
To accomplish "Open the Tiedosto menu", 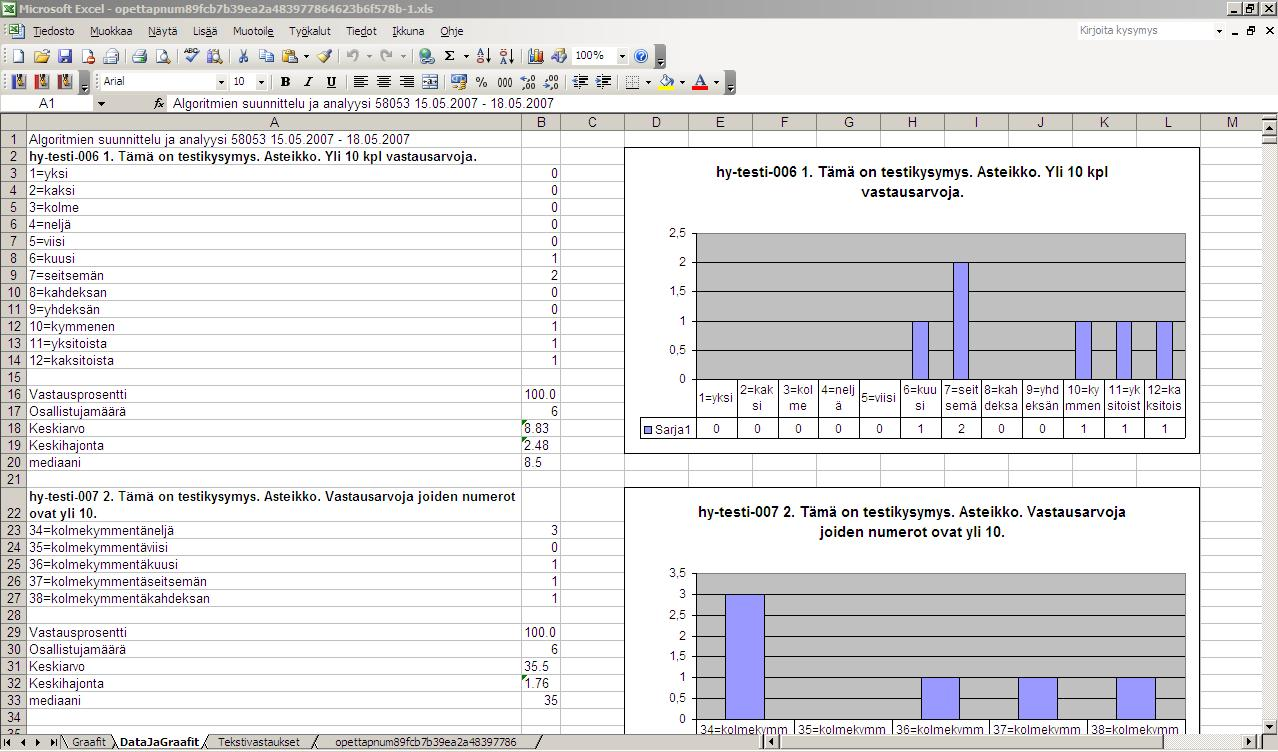I will click(x=53, y=31).
